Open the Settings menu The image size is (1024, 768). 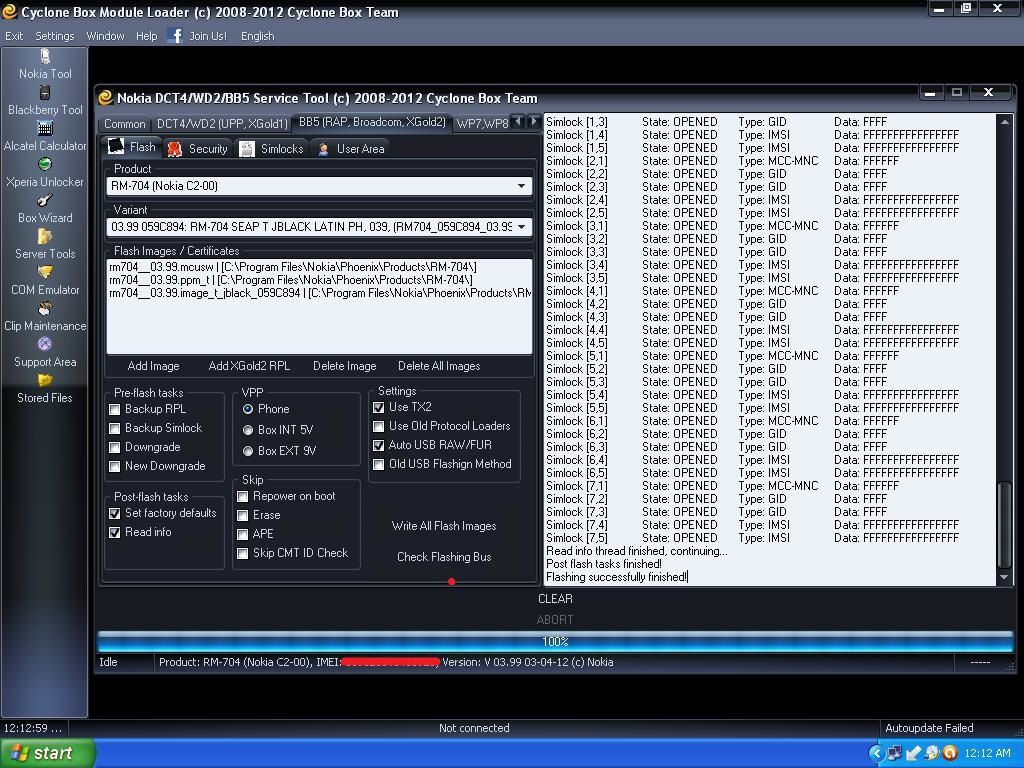tap(54, 36)
